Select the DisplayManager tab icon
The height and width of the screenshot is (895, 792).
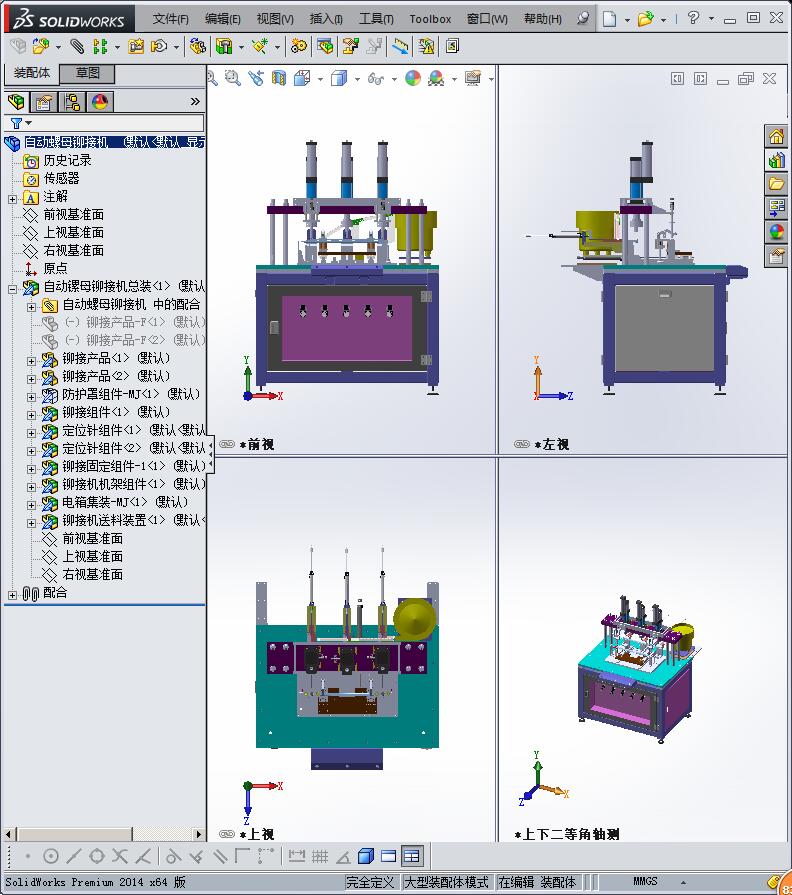(x=100, y=102)
